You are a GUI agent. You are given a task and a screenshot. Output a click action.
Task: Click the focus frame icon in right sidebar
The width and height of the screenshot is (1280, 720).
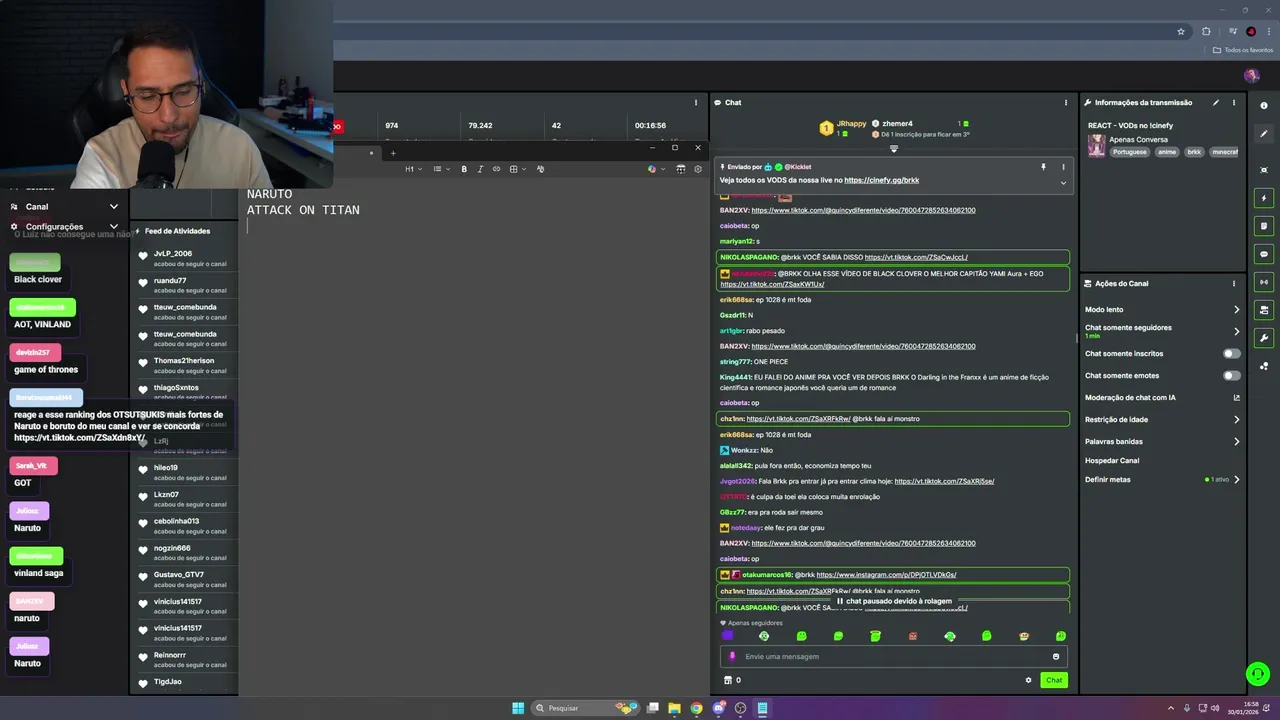1264,170
